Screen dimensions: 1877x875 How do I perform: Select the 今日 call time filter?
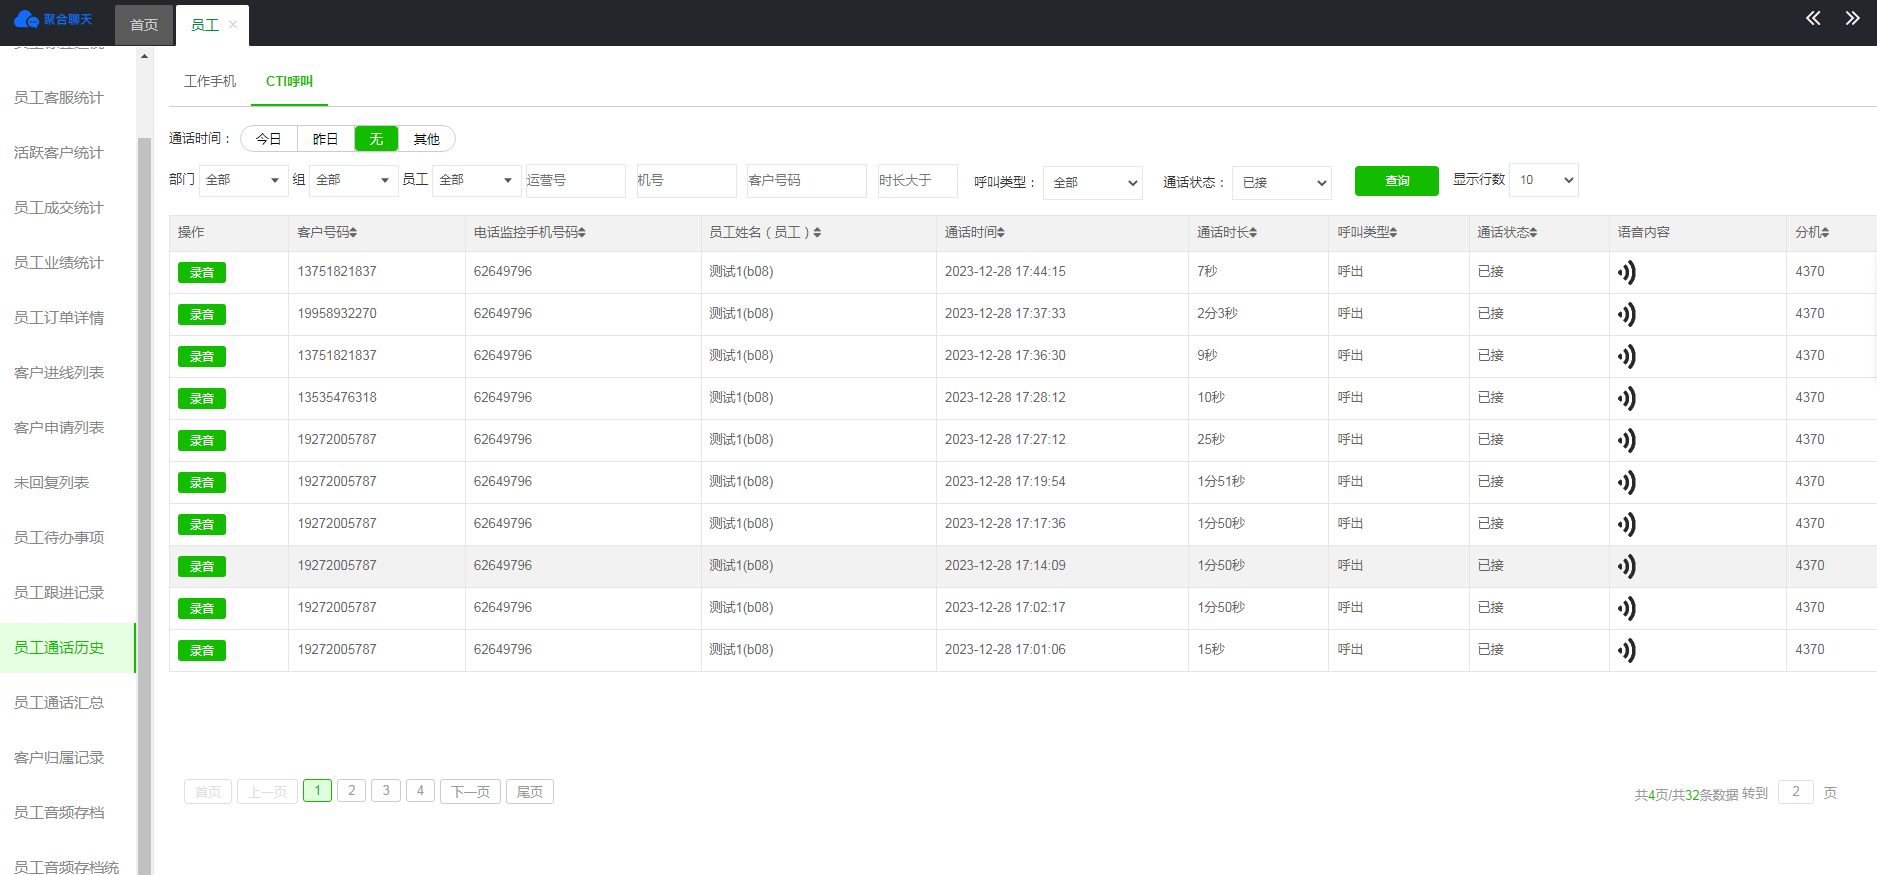pyautogui.click(x=268, y=139)
